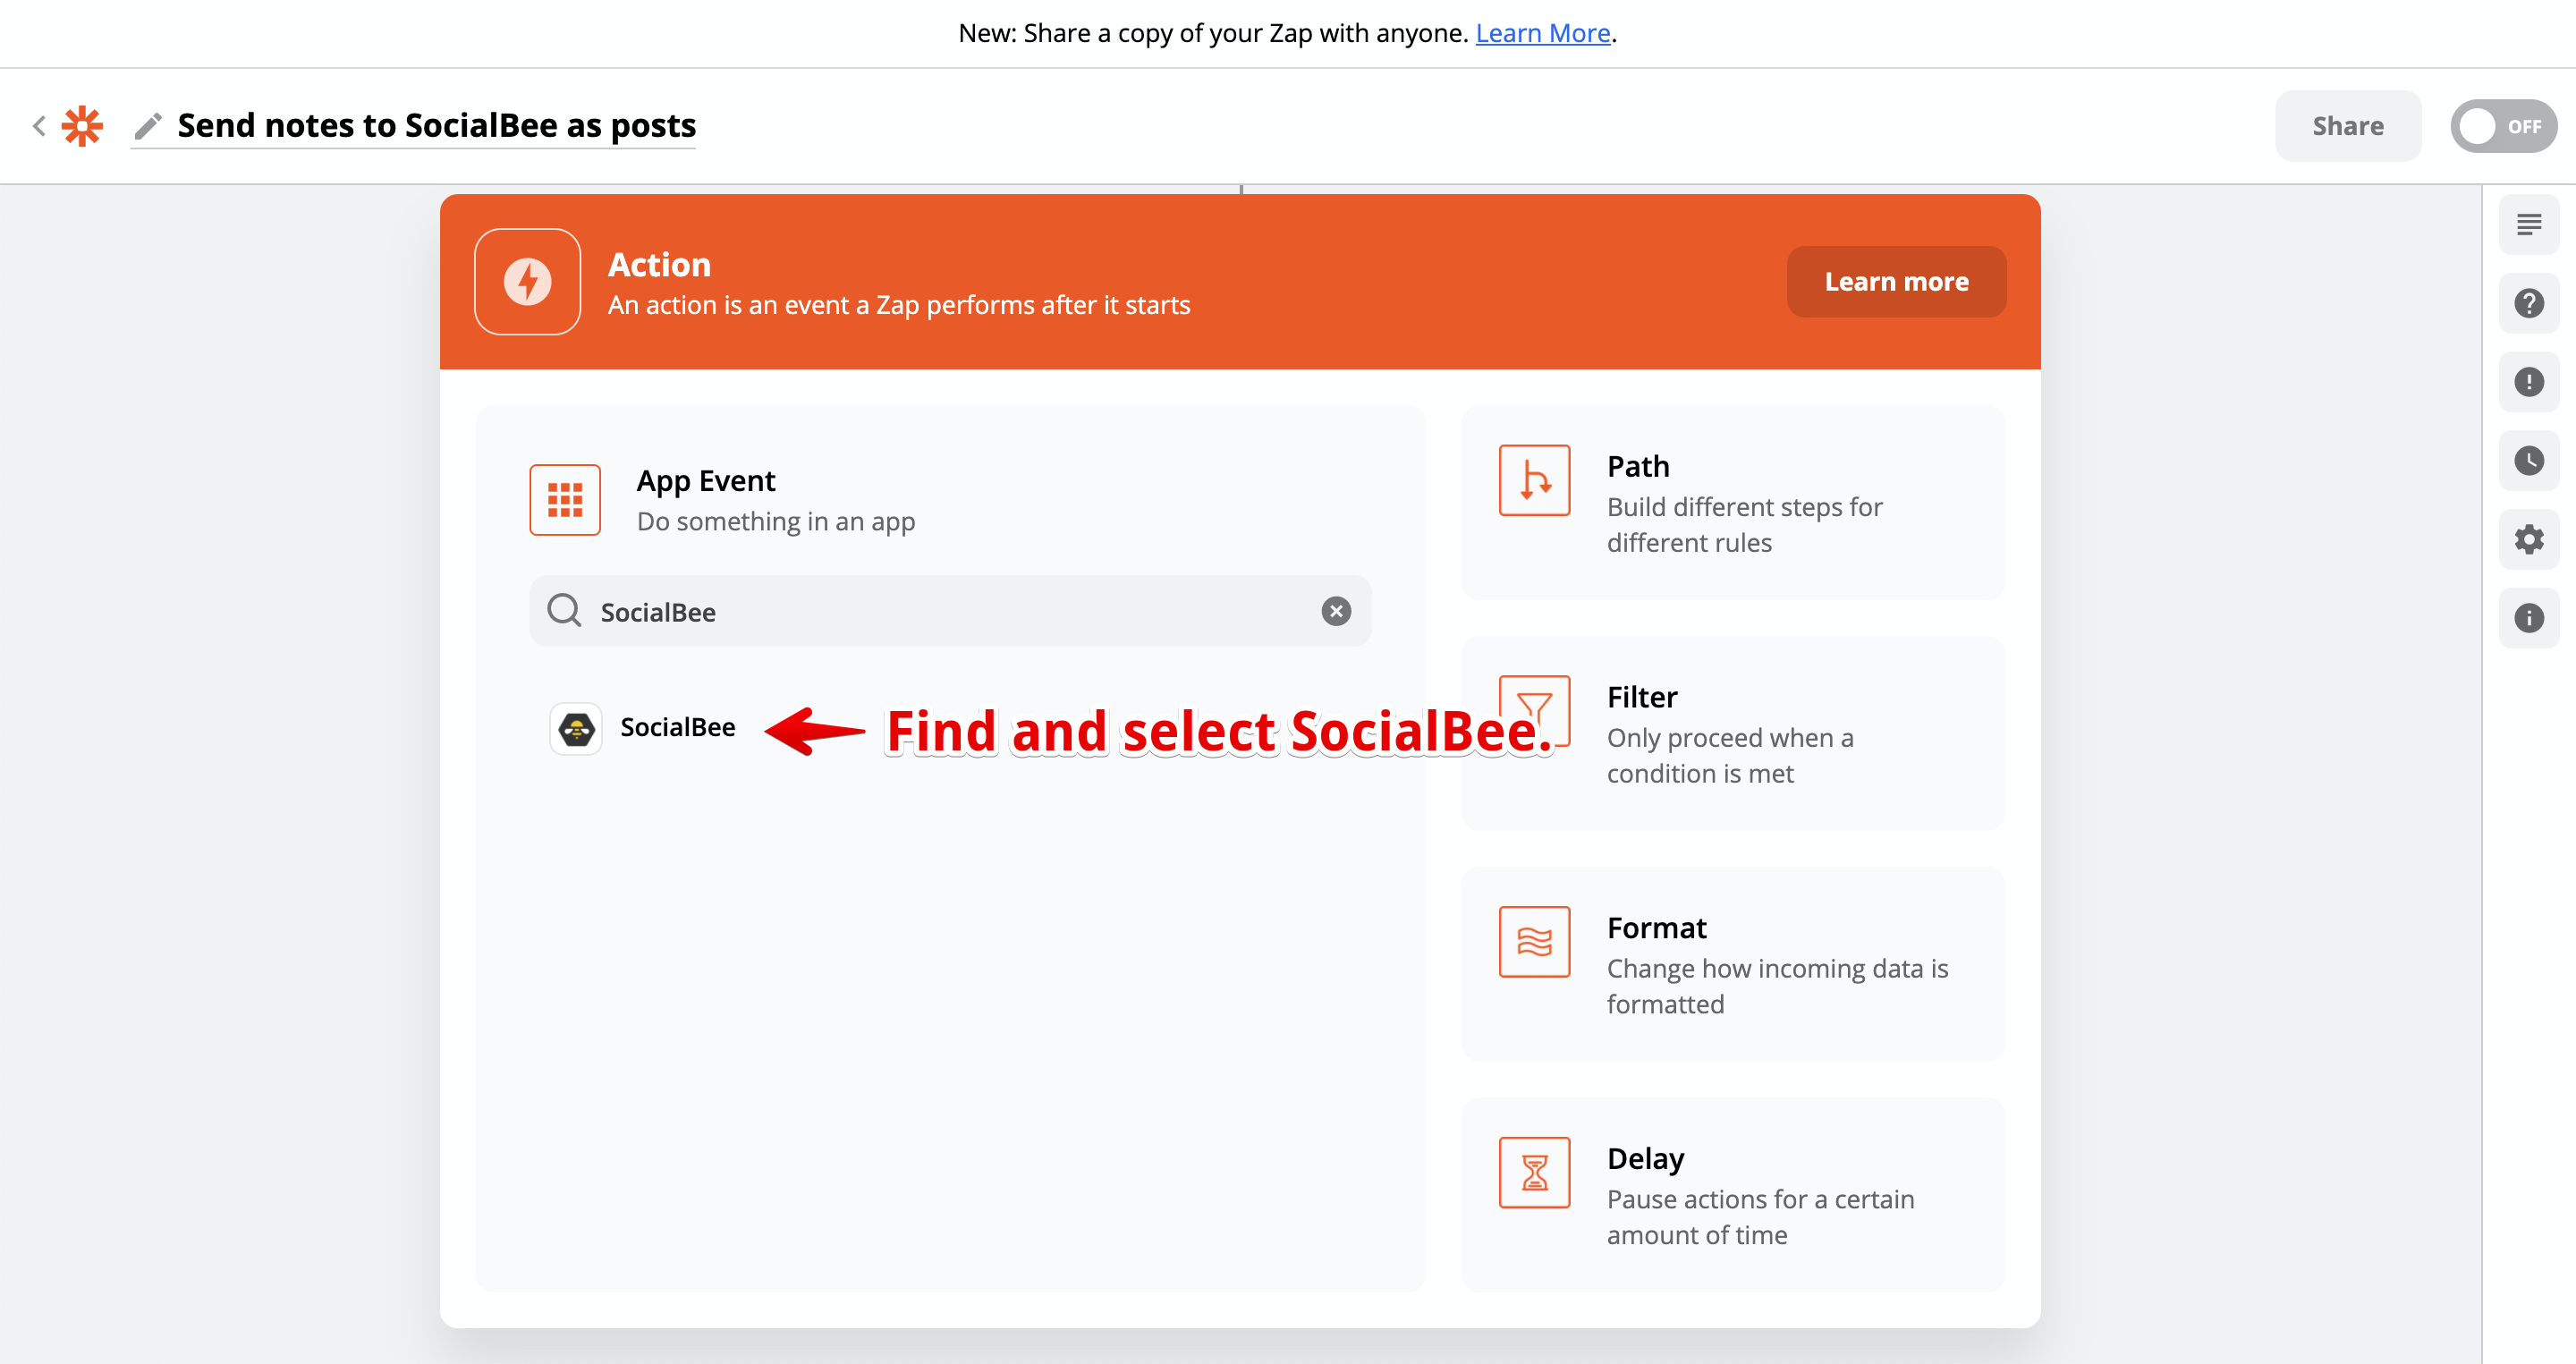Go back using the left chevron arrow
Screen dimensions: 2576x1364
tap(39, 126)
